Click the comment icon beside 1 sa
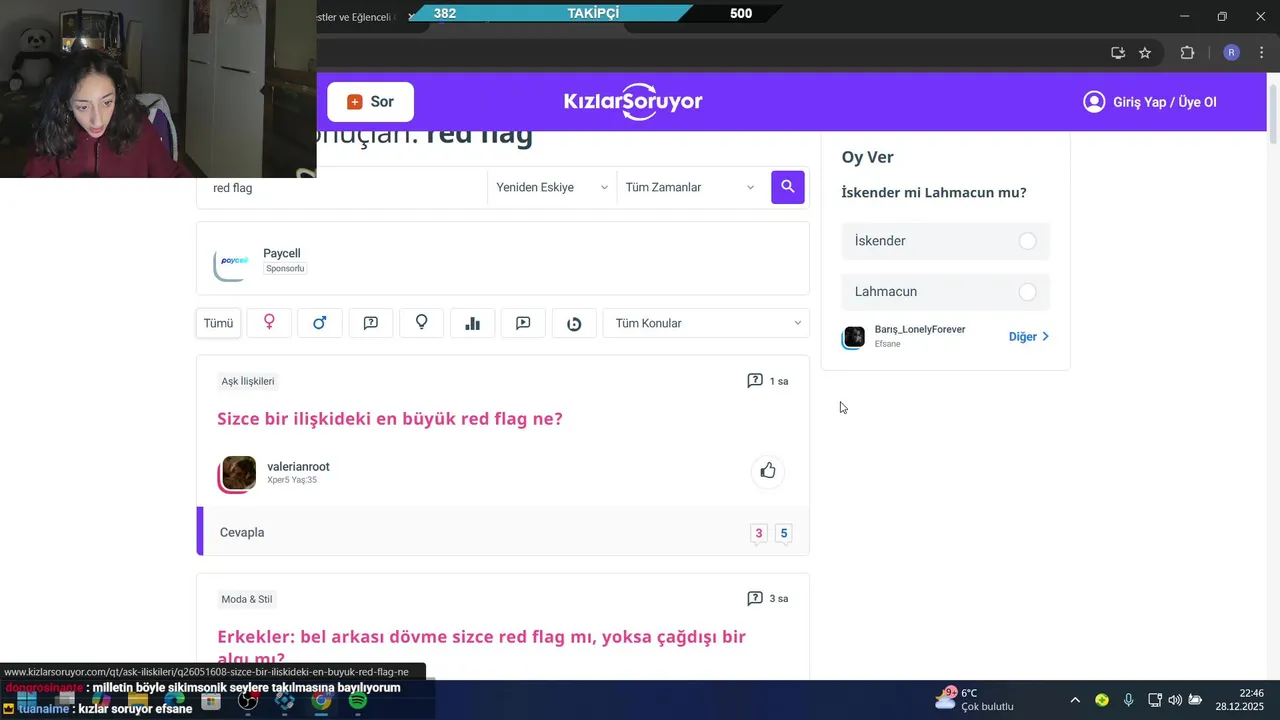Image resolution: width=1280 pixels, height=720 pixels. tap(755, 381)
